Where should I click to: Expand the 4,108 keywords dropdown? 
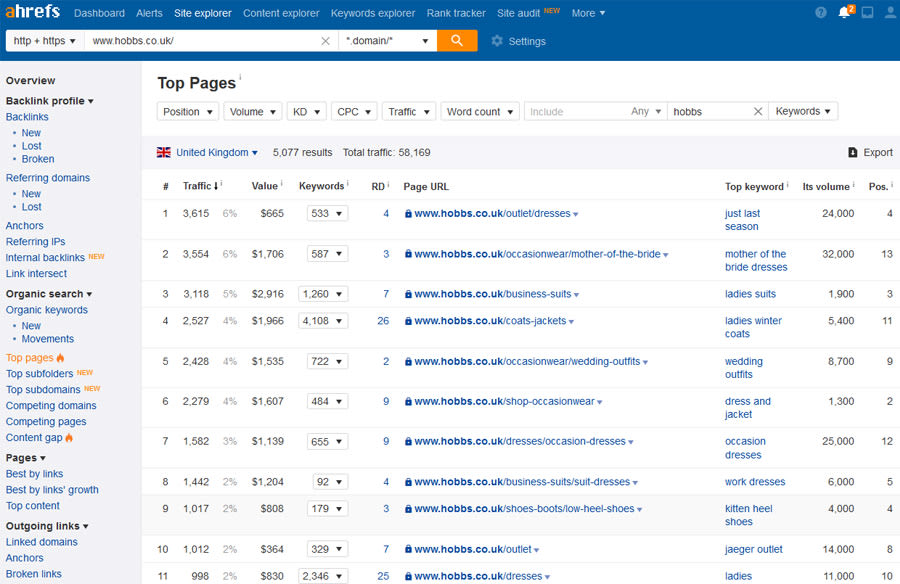pyautogui.click(x=323, y=321)
